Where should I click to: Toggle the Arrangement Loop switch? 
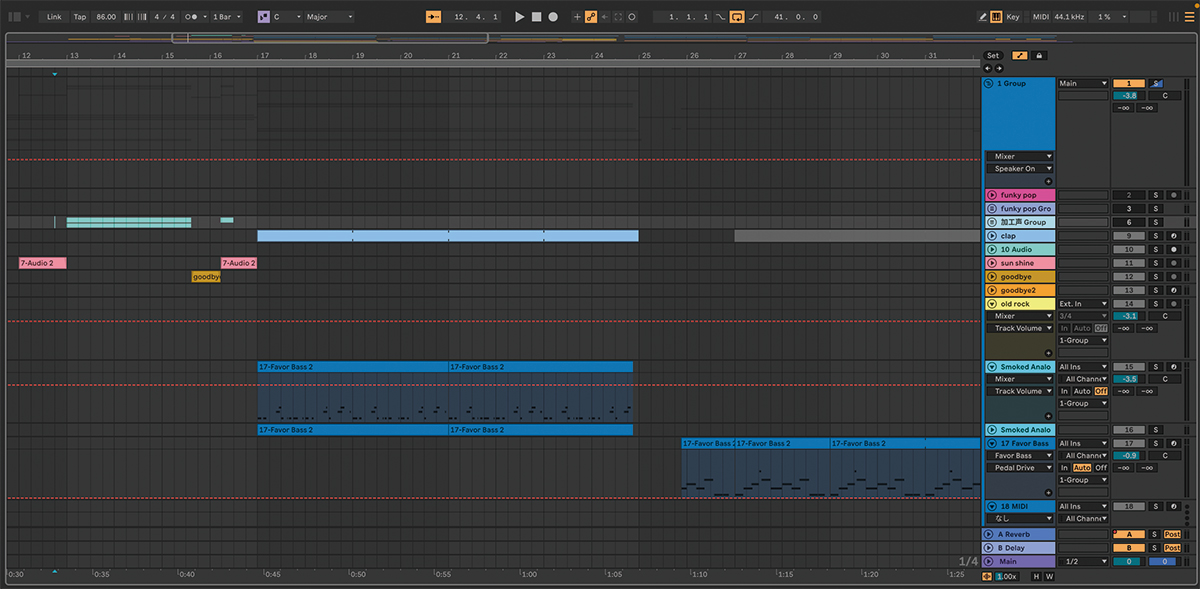click(x=737, y=17)
